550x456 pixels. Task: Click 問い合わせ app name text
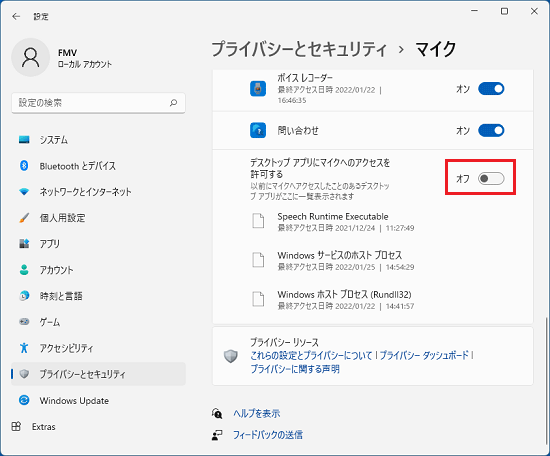pos(298,130)
